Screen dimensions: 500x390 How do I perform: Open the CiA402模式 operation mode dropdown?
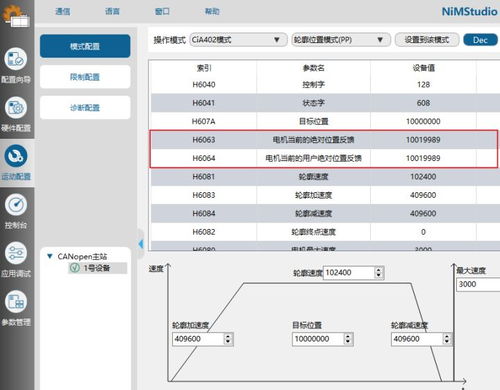[238, 40]
